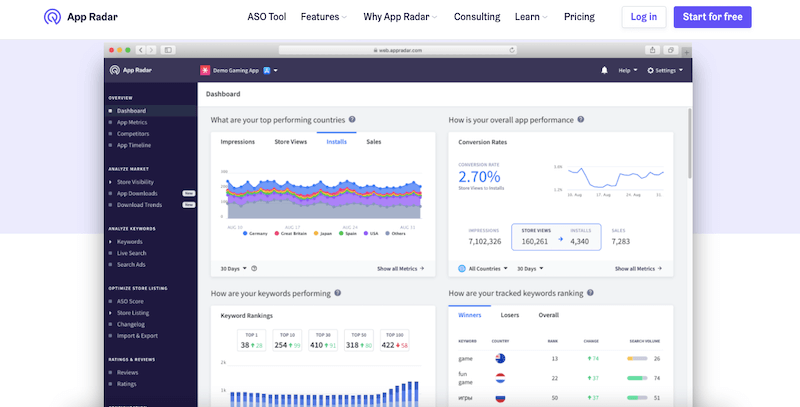
Task: Expand the Why App Radar menu
Action: pyautogui.click(x=400, y=17)
